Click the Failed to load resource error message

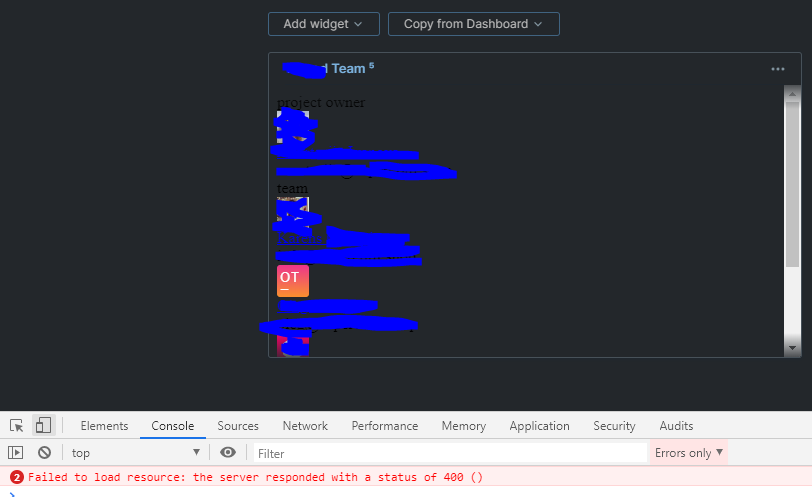tap(255, 477)
